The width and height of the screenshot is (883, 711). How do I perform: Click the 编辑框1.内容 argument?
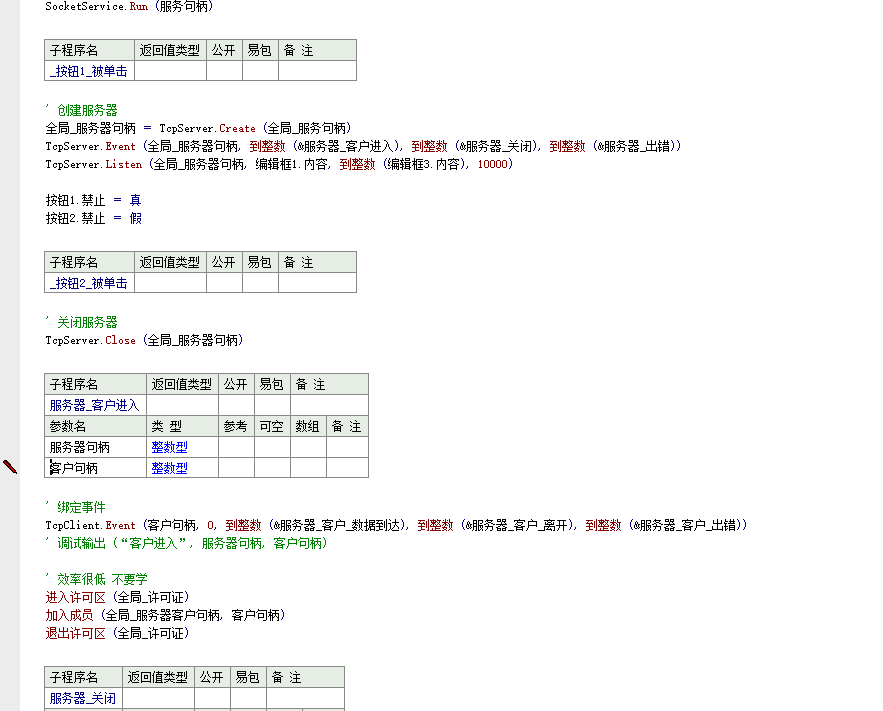(x=292, y=164)
